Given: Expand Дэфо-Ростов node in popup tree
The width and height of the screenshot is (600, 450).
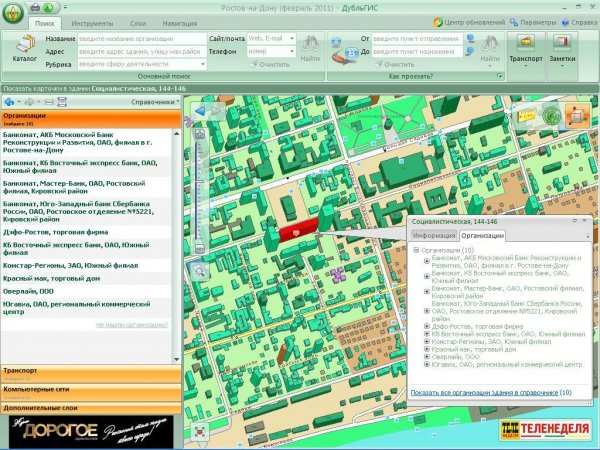Looking at the screenshot, I should 427,326.
